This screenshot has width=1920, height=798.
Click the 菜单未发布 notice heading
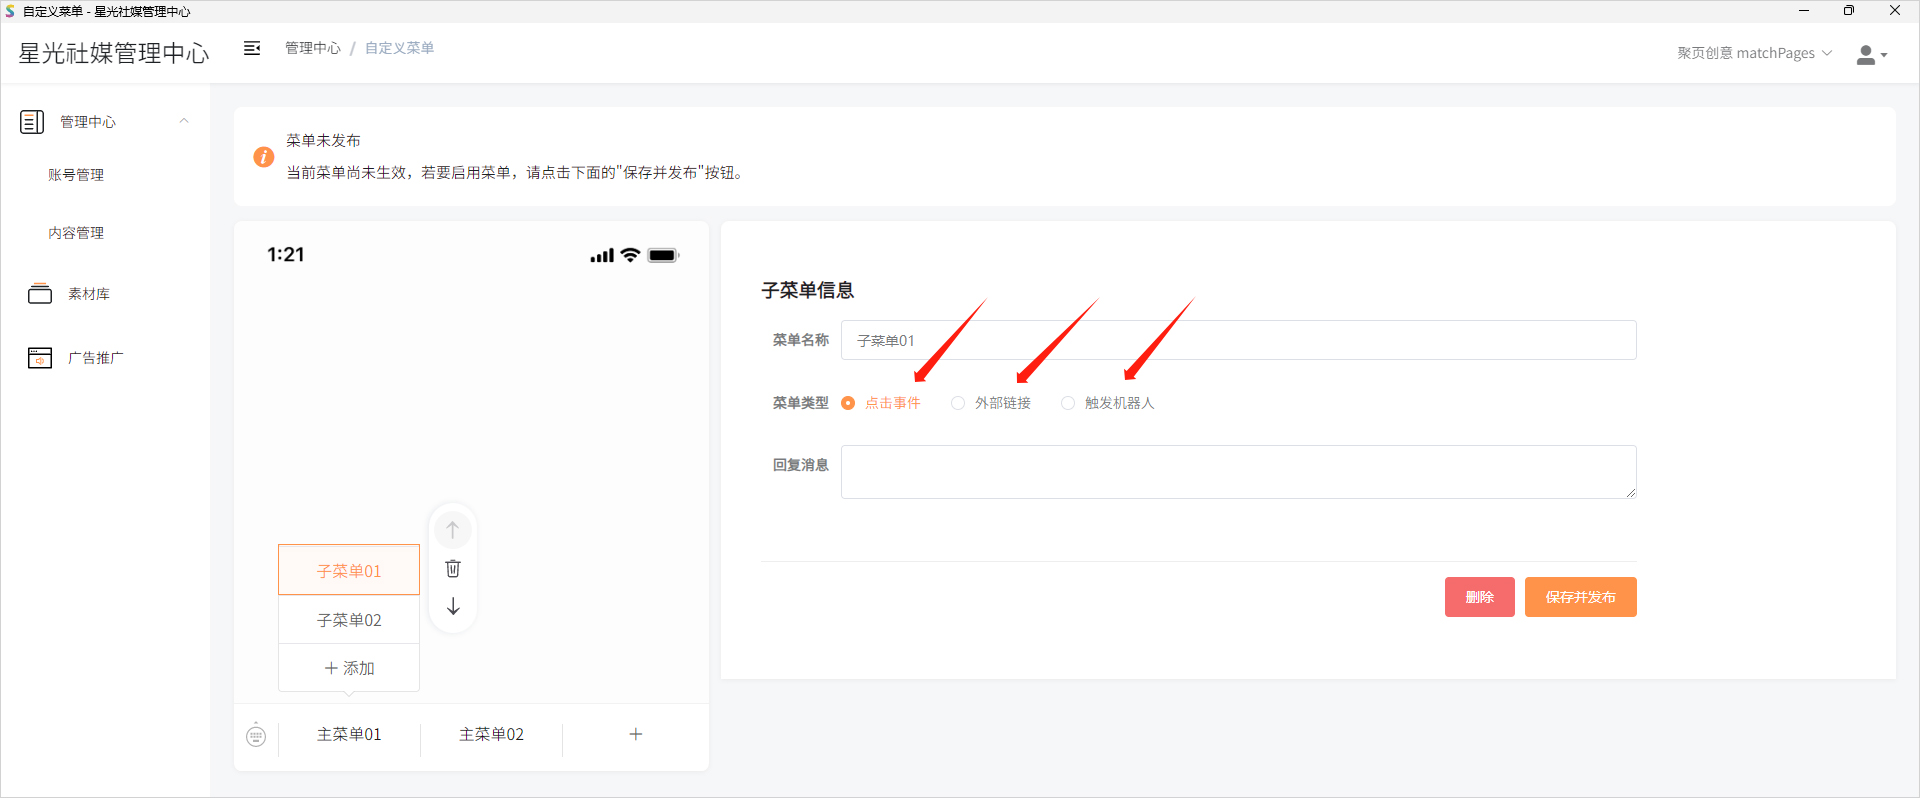tap(323, 141)
